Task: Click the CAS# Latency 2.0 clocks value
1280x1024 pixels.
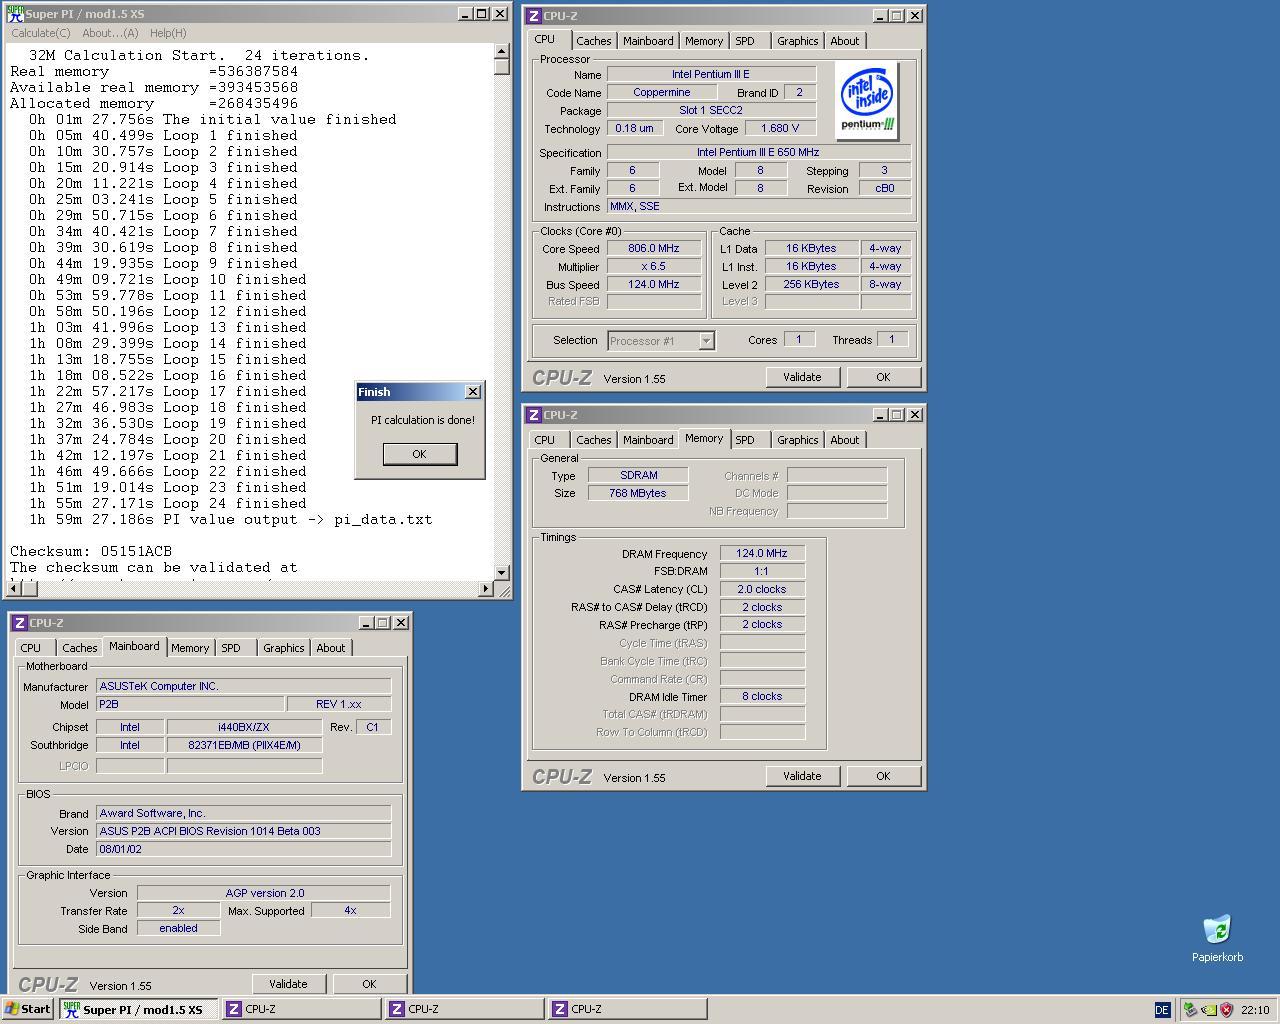Action: (762, 589)
